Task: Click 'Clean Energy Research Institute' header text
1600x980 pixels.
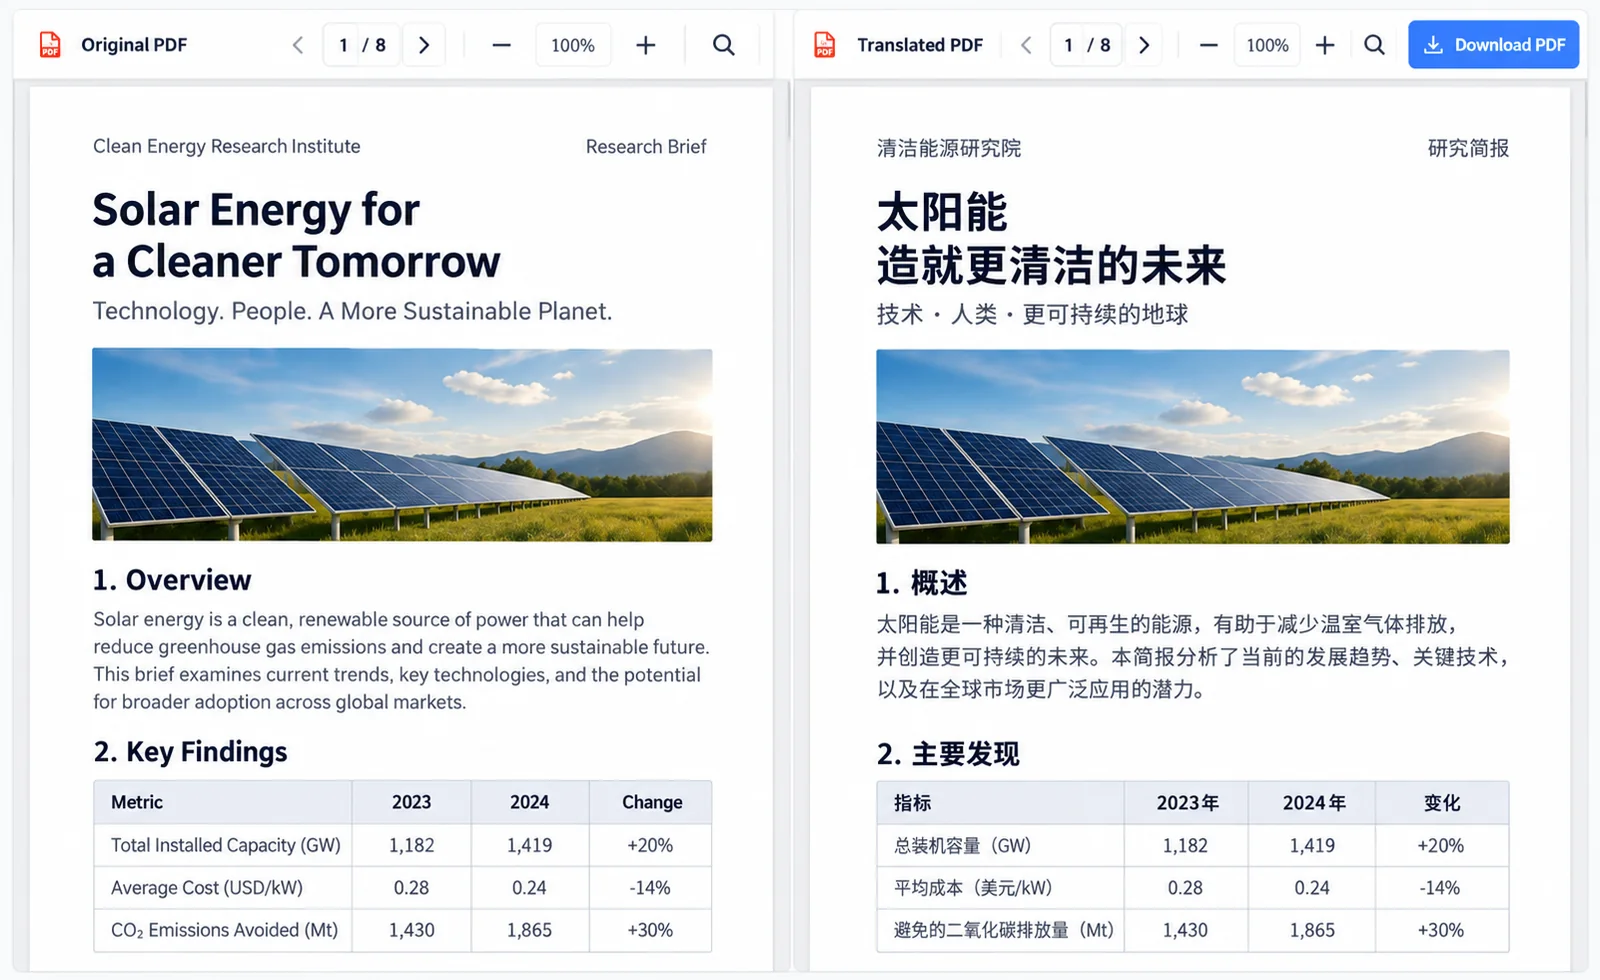Action: pos(227,146)
